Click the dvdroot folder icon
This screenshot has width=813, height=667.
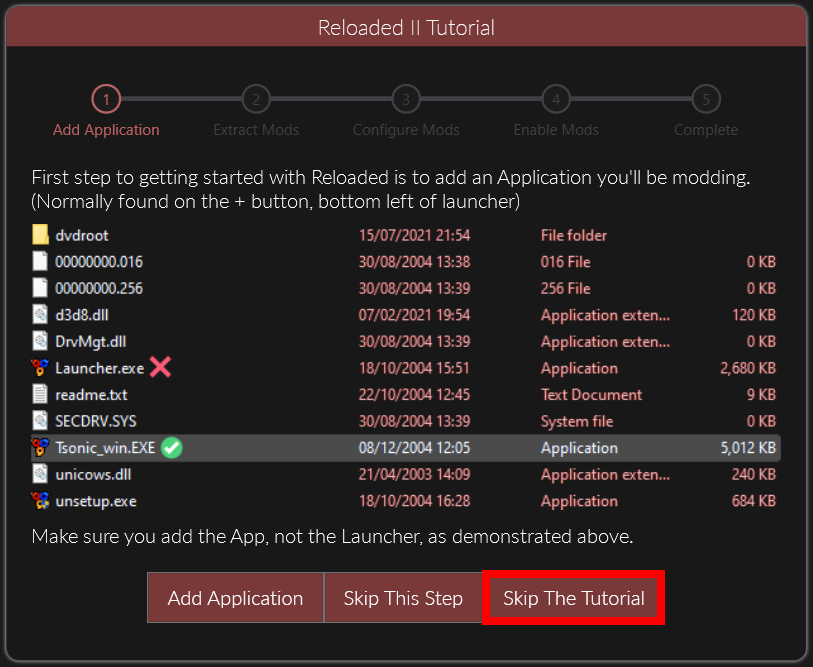pyautogui.click(x=40, y=235)
